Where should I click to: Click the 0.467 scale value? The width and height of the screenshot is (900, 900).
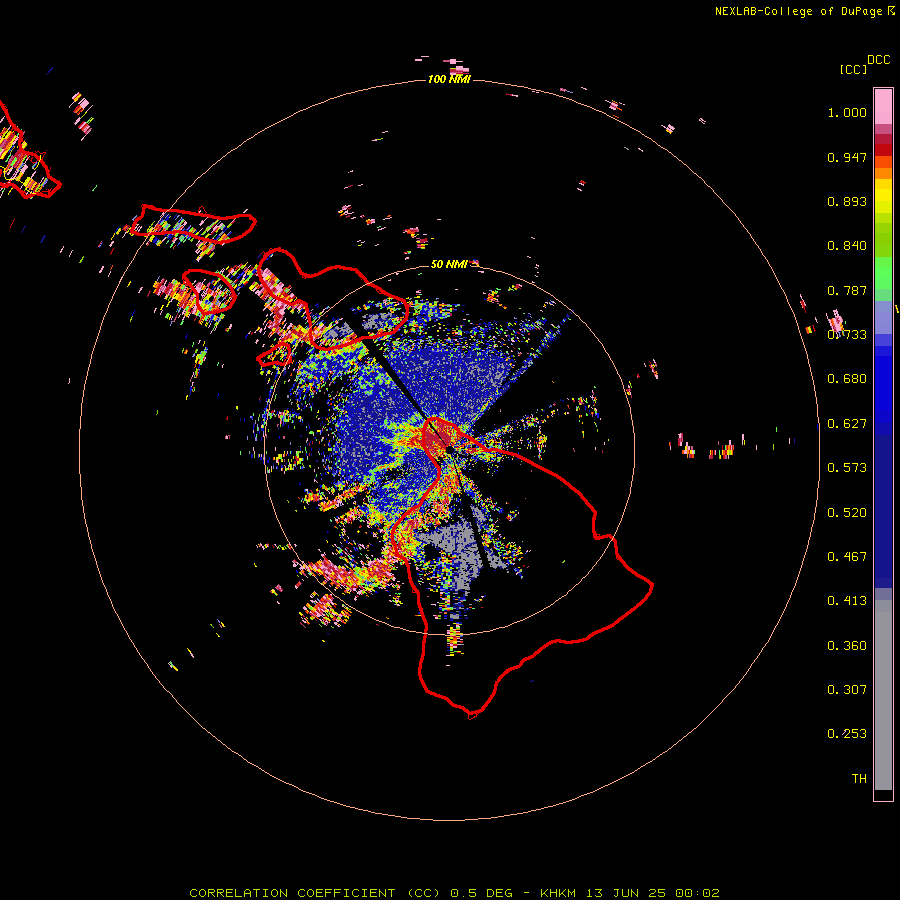tap(847, 557)
